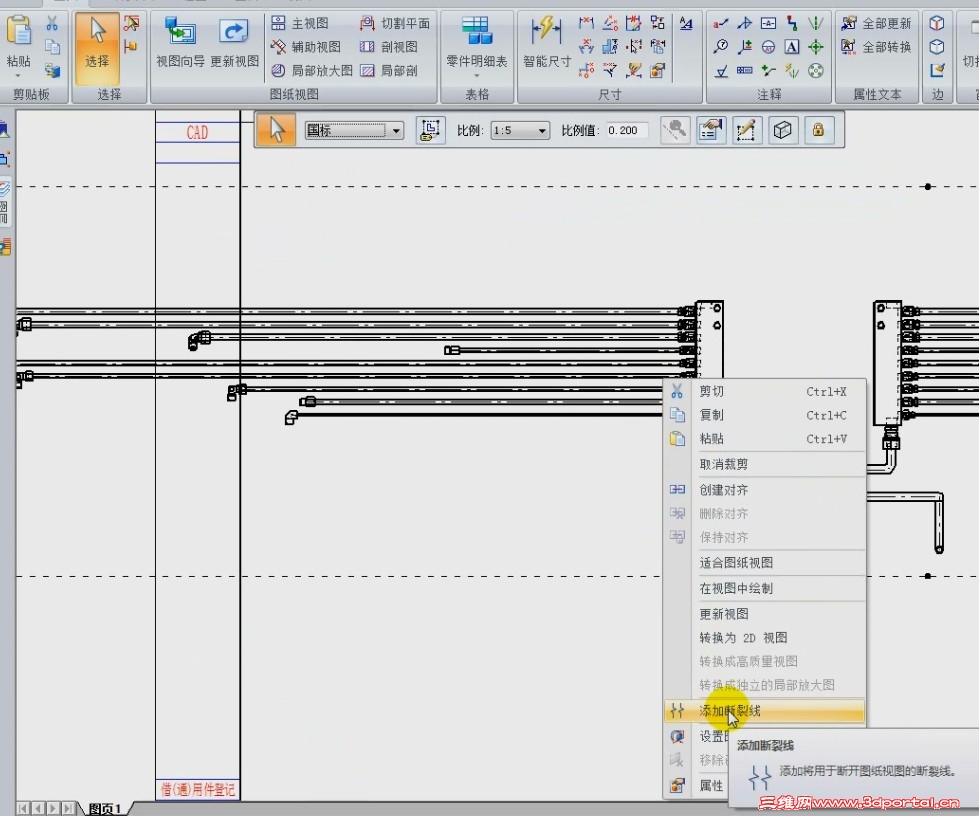Choose Principal View (主视图) command
Image resolution: width=979 pixels, height=816 pixels.
tap(300, 24)
